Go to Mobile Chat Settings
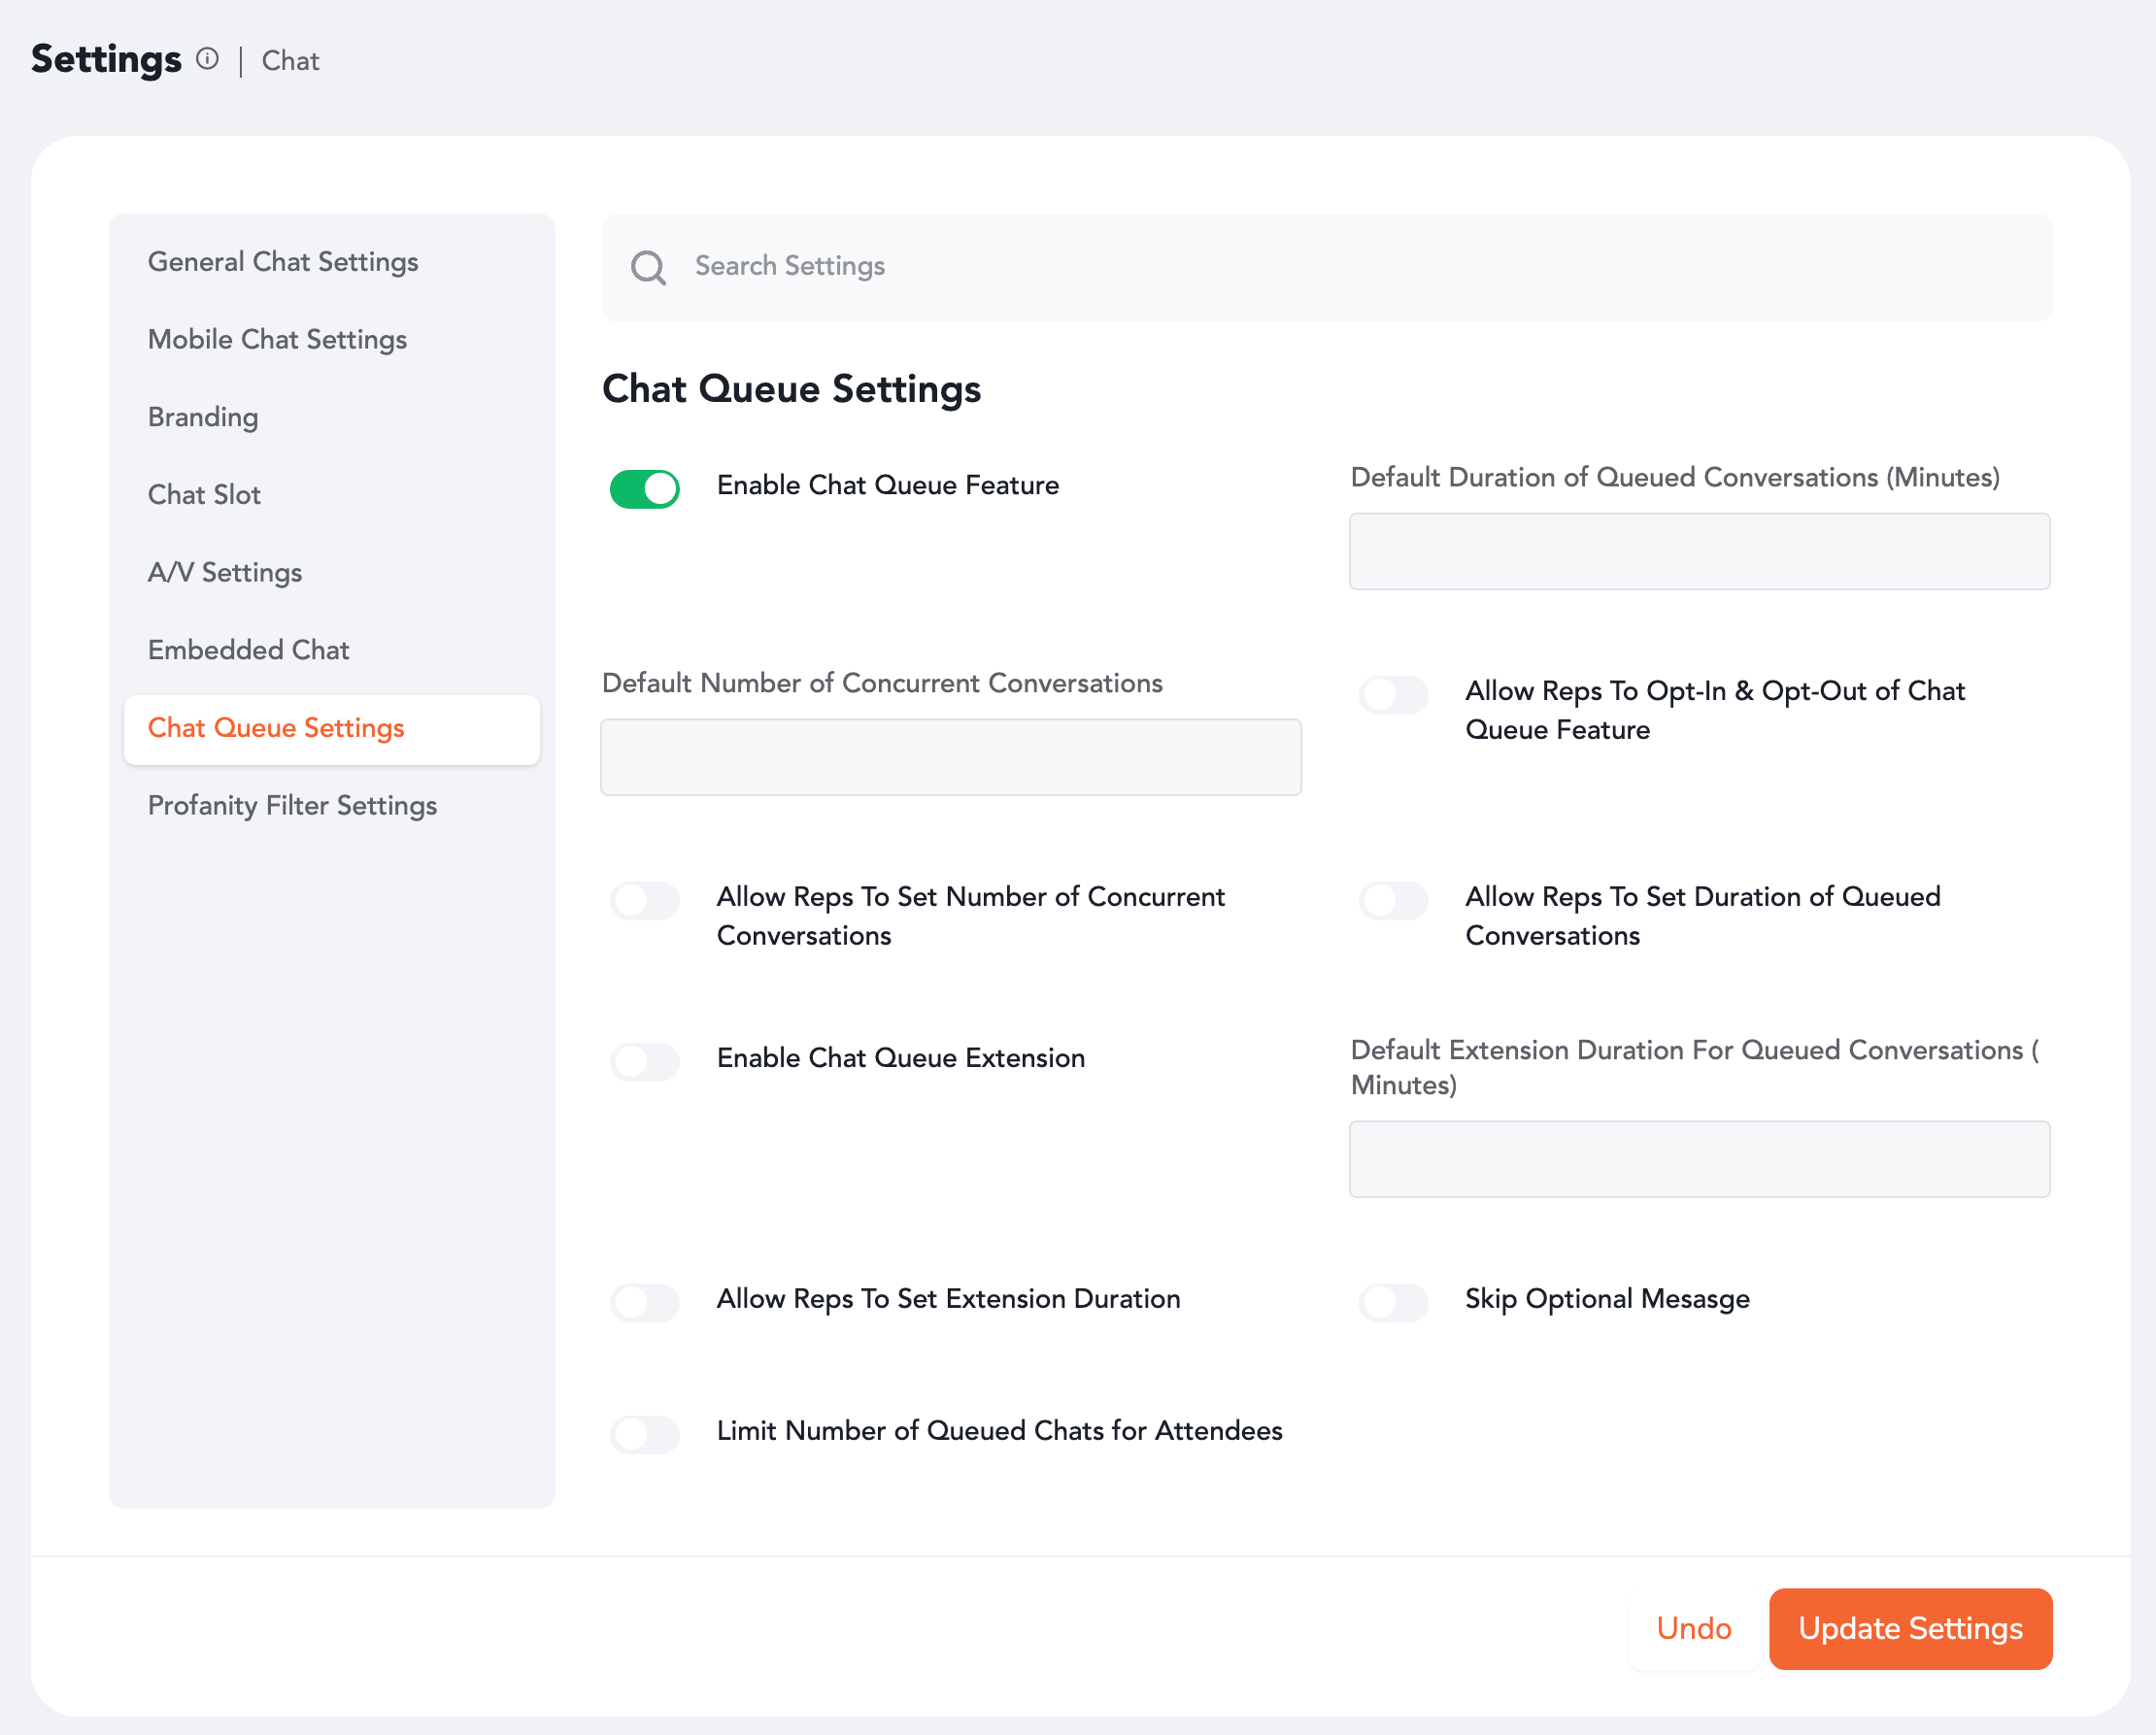 tap(277, 340)
